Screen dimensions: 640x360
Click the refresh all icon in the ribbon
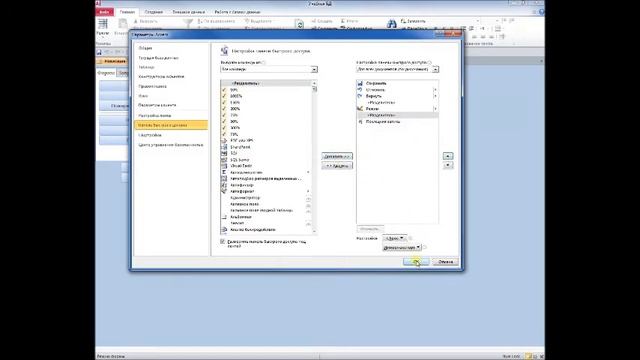click(299, 24)
